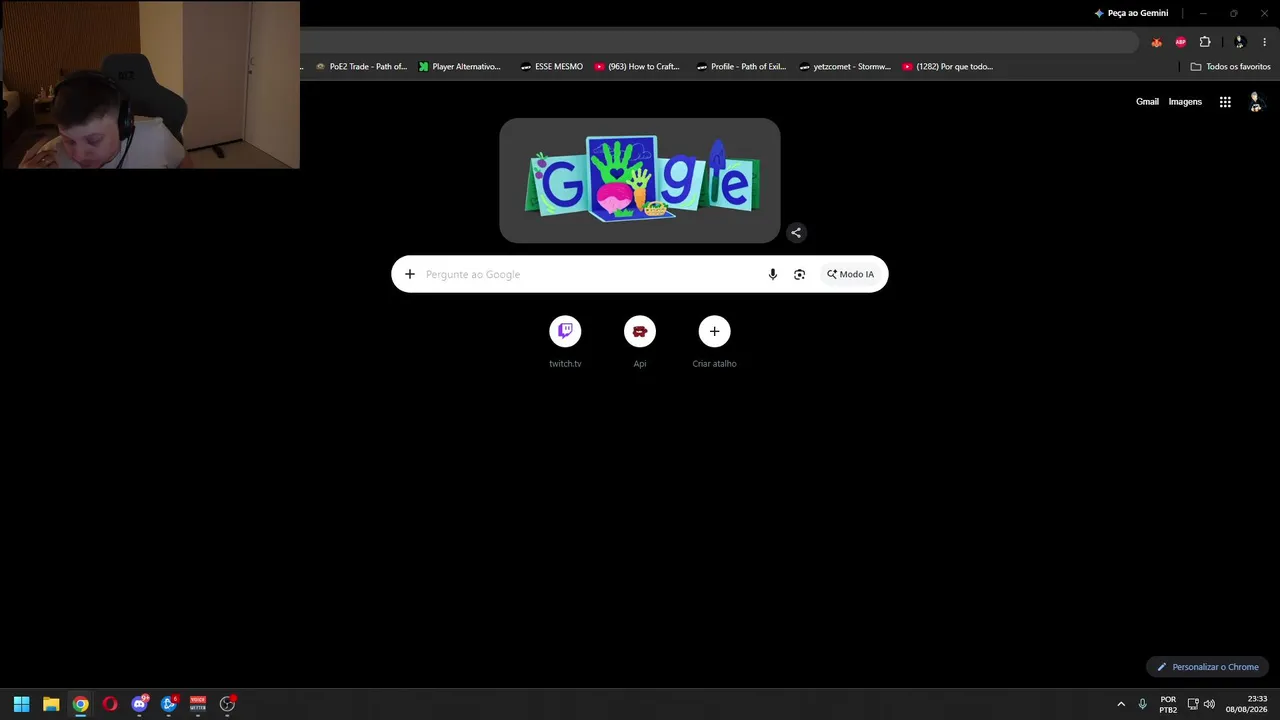Screen dimensions: 1280x720
Task: Open the yetzcomet - Stormw bookmark
Action: pos(845,67)
